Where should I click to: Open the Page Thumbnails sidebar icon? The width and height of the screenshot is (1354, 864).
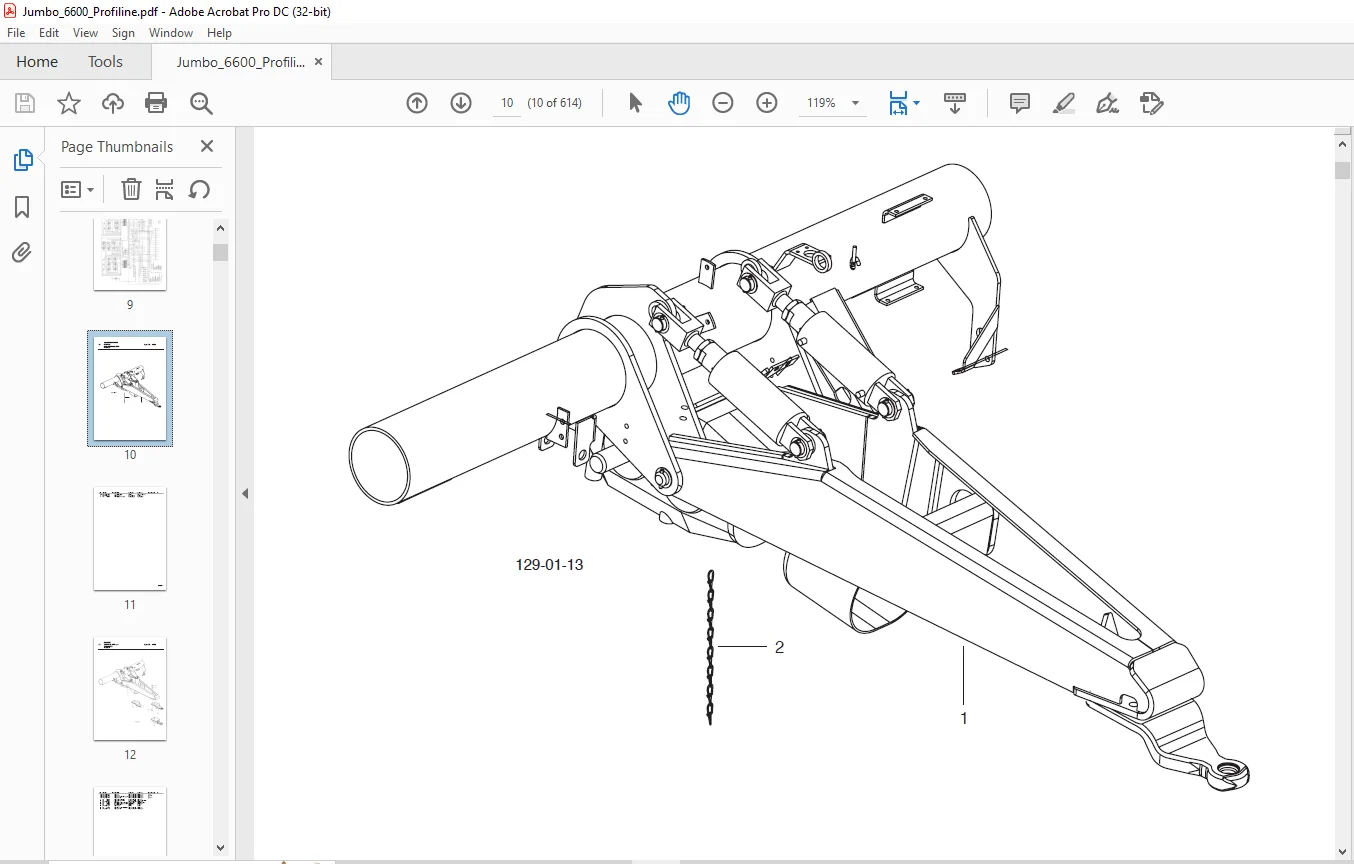pyautogui.click(x=22, y=160)
